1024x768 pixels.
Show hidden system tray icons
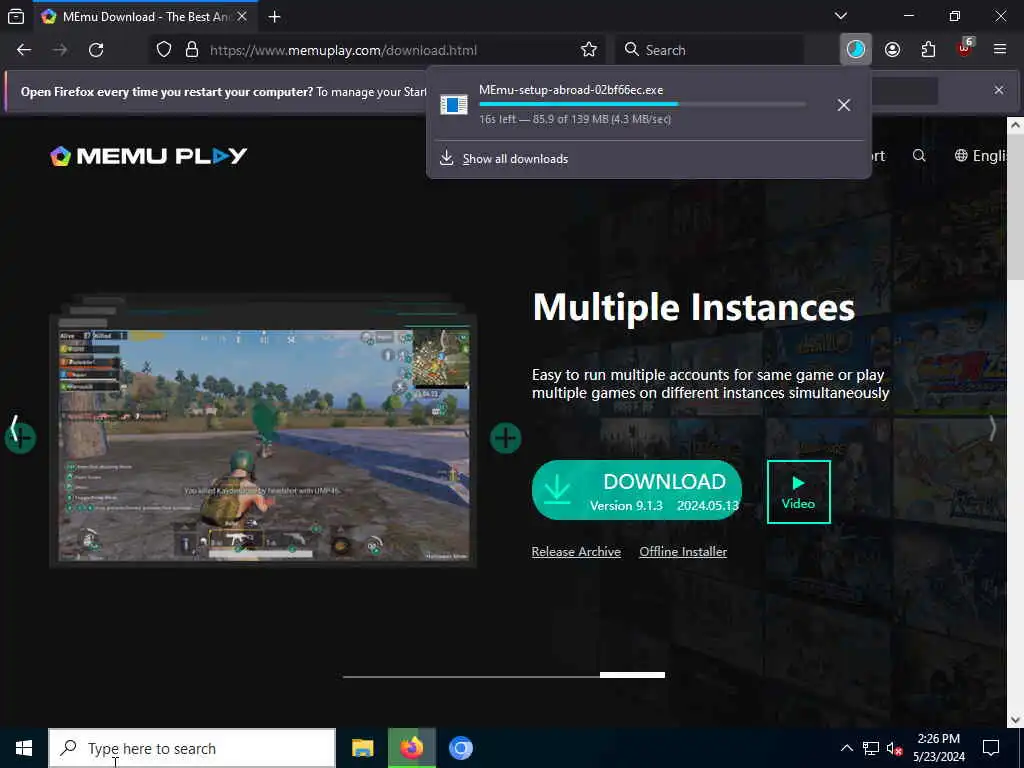pyautogui.click(x=846, y=748)
